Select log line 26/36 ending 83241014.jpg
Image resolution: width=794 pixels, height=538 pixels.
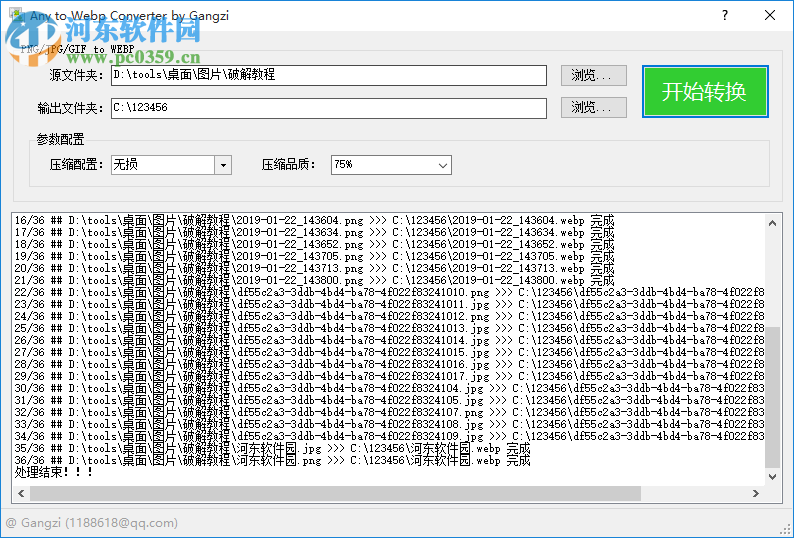click(x=389, y=340)
